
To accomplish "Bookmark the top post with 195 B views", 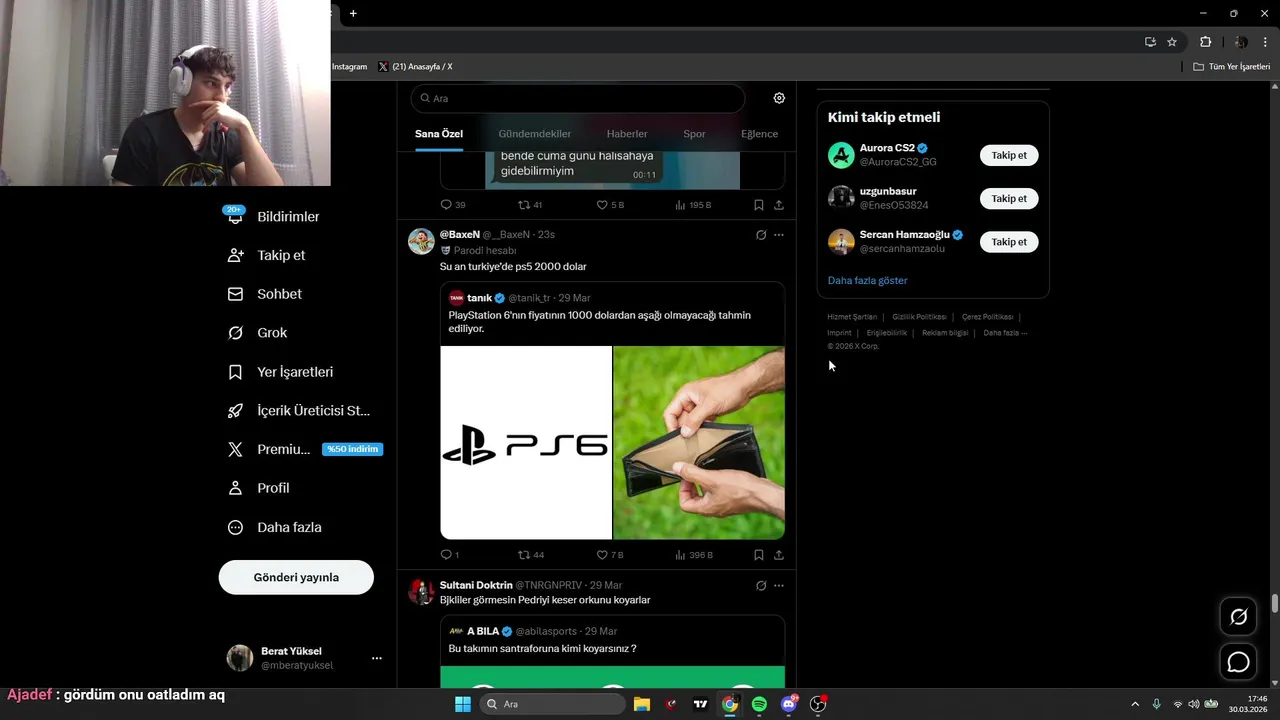I will coord(759,205).
